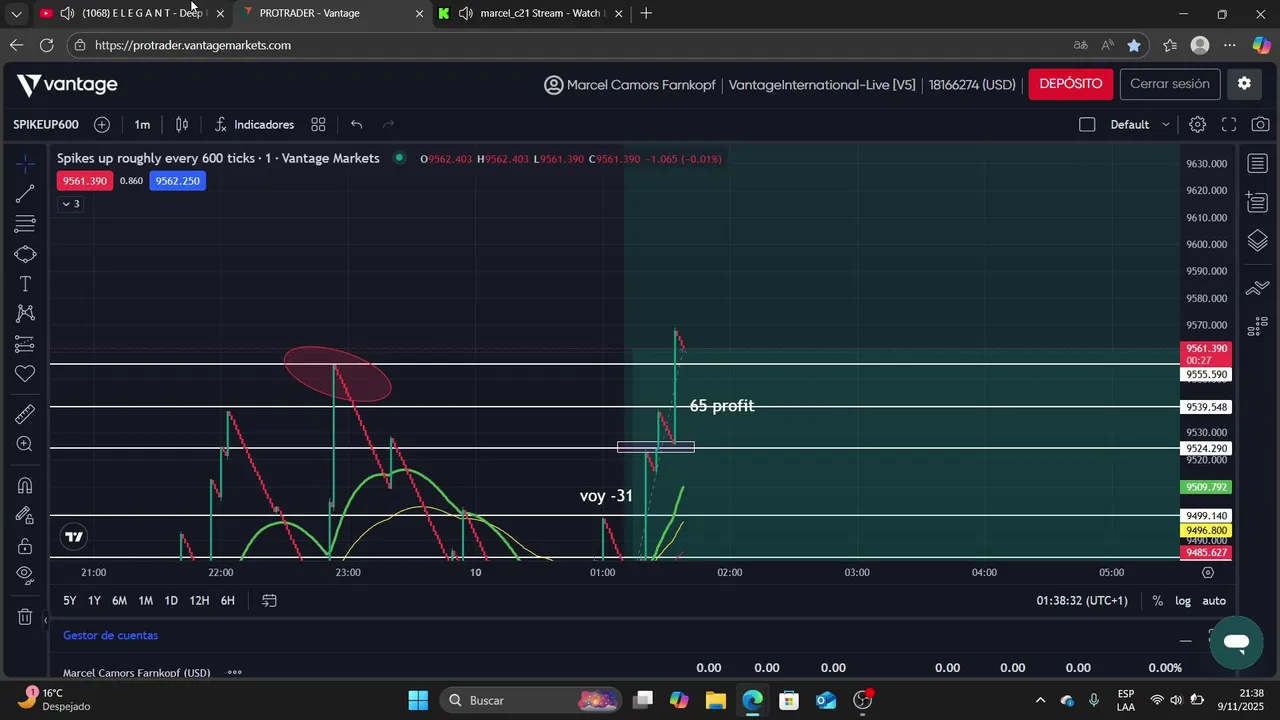Set the chart range to 1D

171,601
